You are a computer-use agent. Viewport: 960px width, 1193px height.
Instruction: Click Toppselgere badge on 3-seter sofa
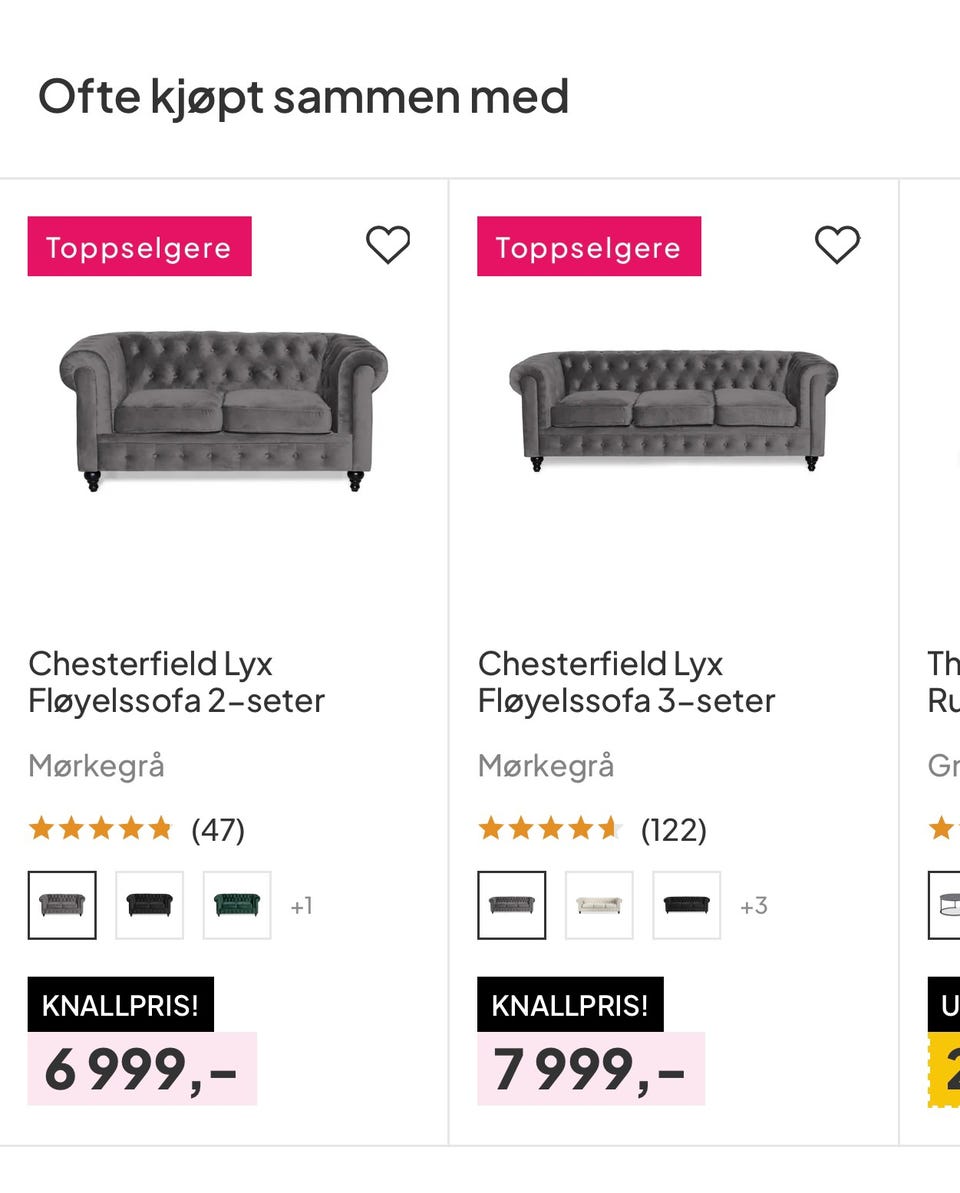589,247
